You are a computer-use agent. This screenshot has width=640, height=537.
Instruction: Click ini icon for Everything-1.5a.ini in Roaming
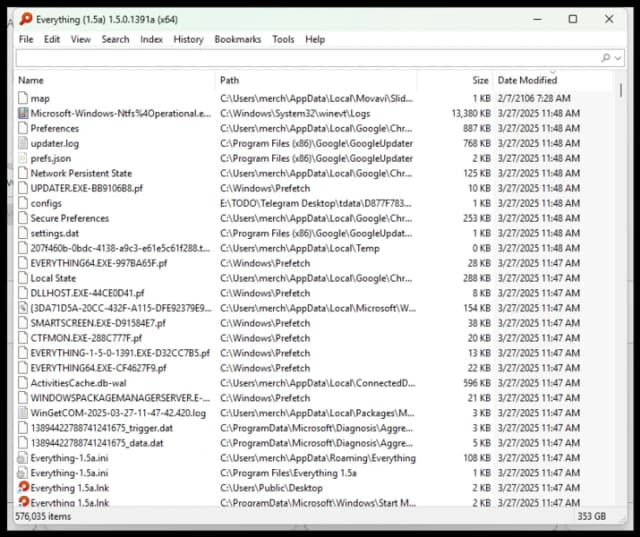point(22,458)
